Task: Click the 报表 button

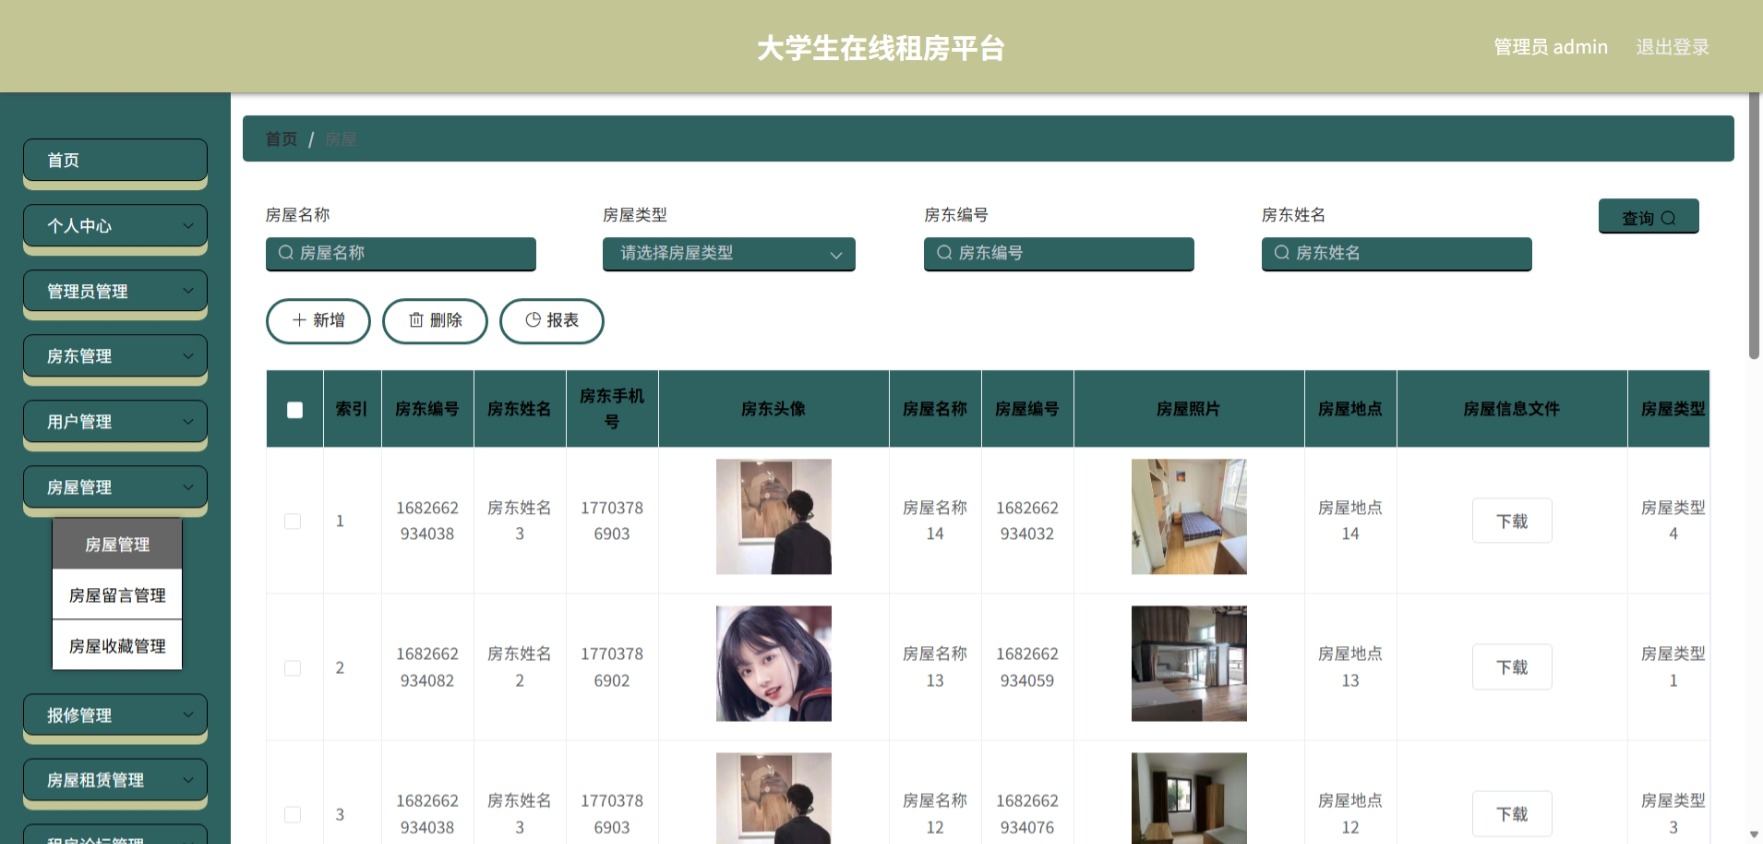Action: pos(552,321)
